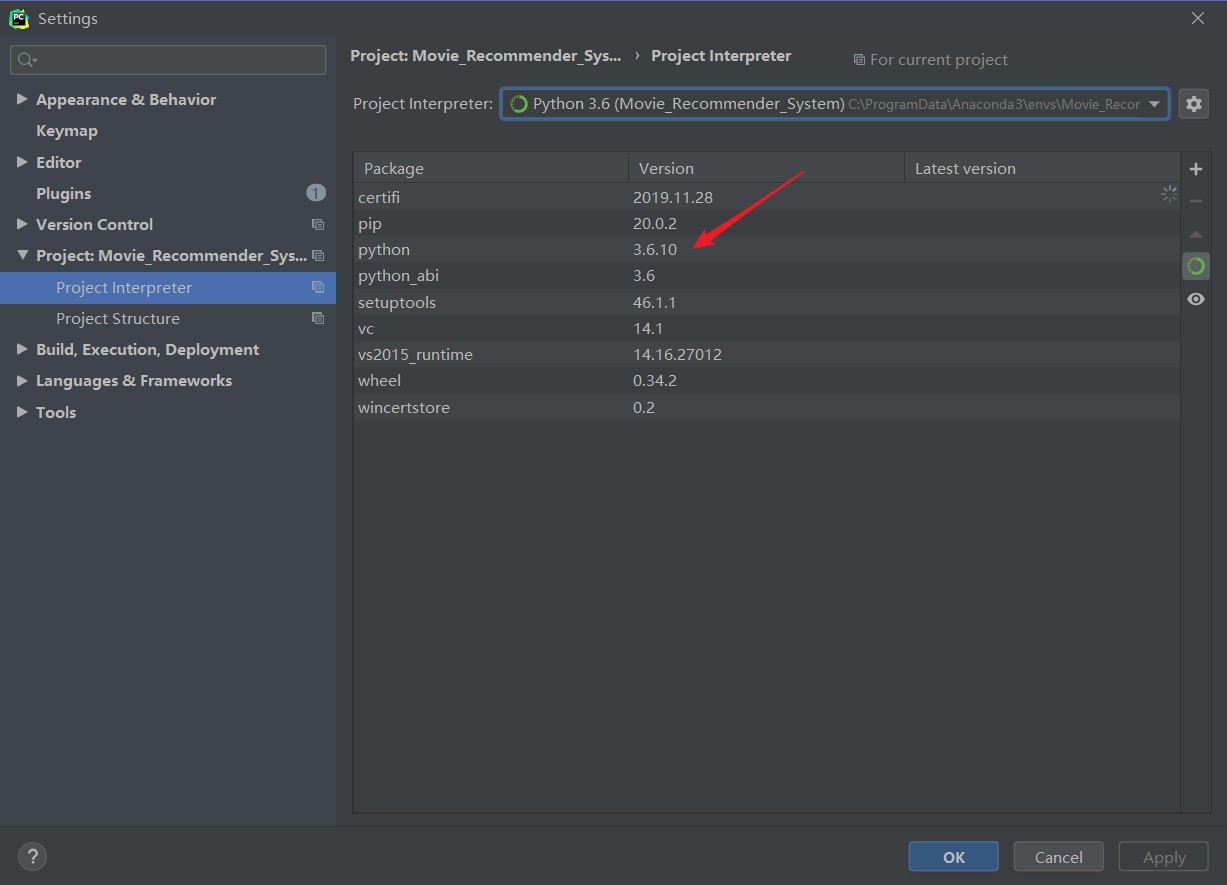The height and width of the screenshot is (885, 1227).
Task: Click the search magnifier icon in settings
Action: (27, 60)
